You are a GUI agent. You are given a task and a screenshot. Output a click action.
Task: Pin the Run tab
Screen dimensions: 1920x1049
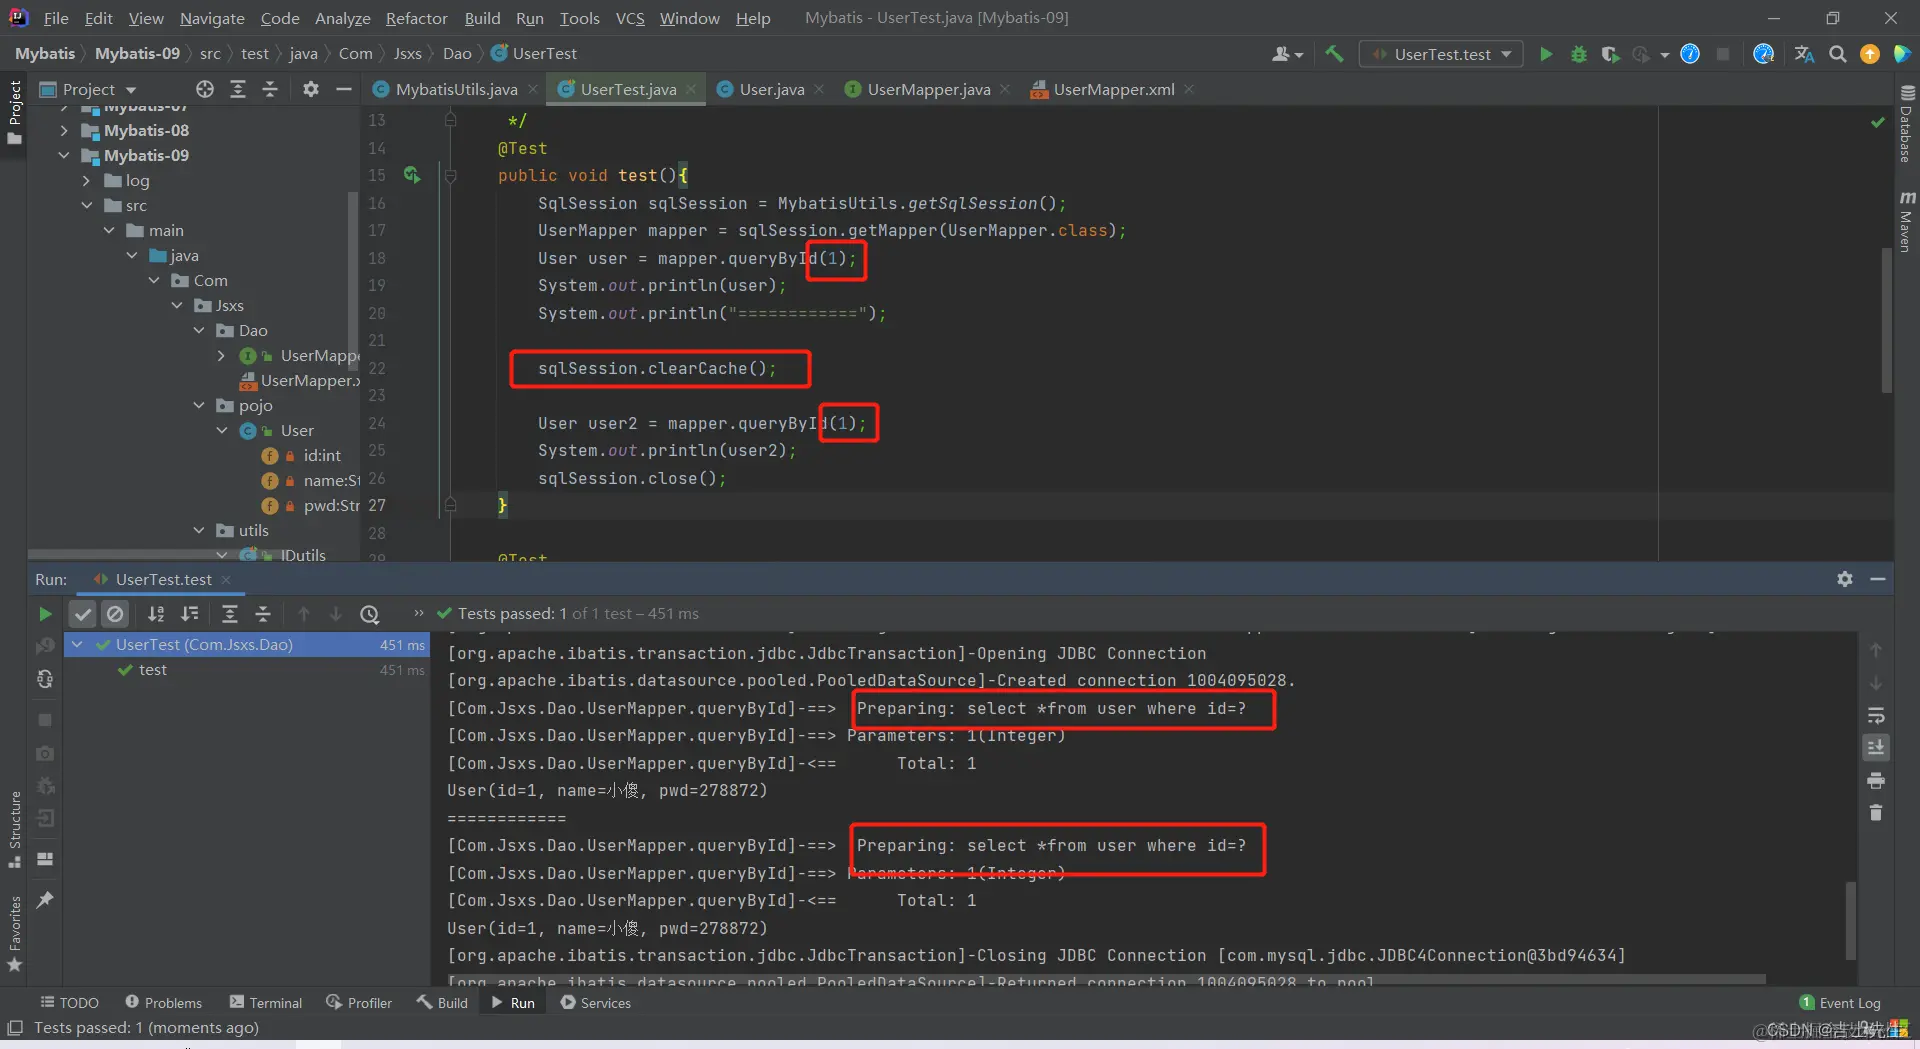coord(45,900)
